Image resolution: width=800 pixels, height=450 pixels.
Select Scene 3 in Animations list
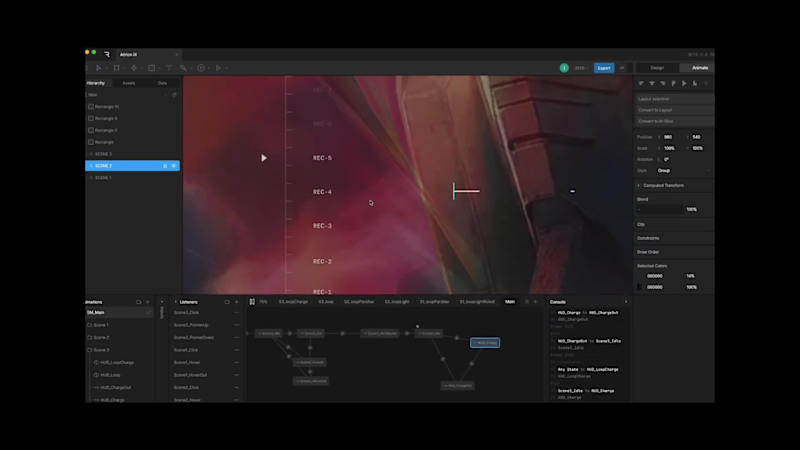click(x=101, y=350)
